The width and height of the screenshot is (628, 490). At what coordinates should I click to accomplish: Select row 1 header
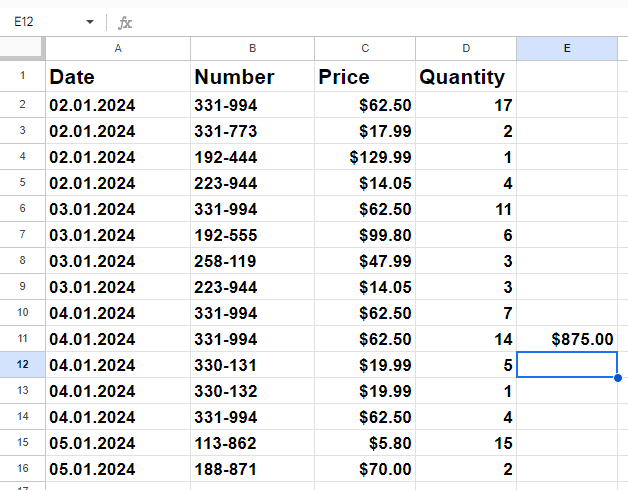click(x=22, y=76)
